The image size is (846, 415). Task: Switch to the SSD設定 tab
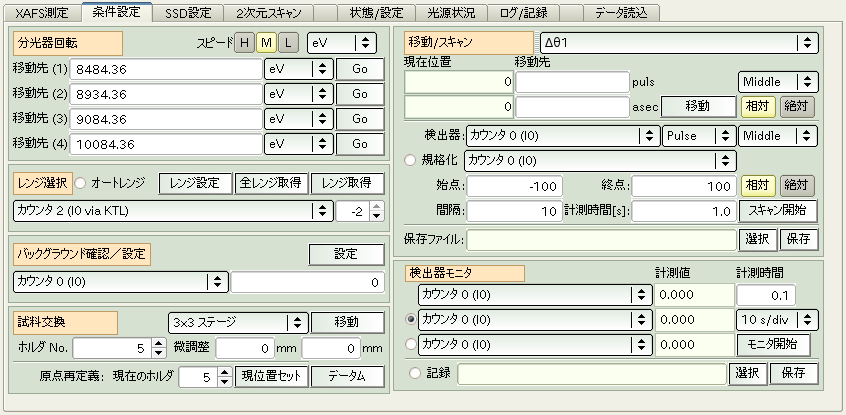[188, 13]
